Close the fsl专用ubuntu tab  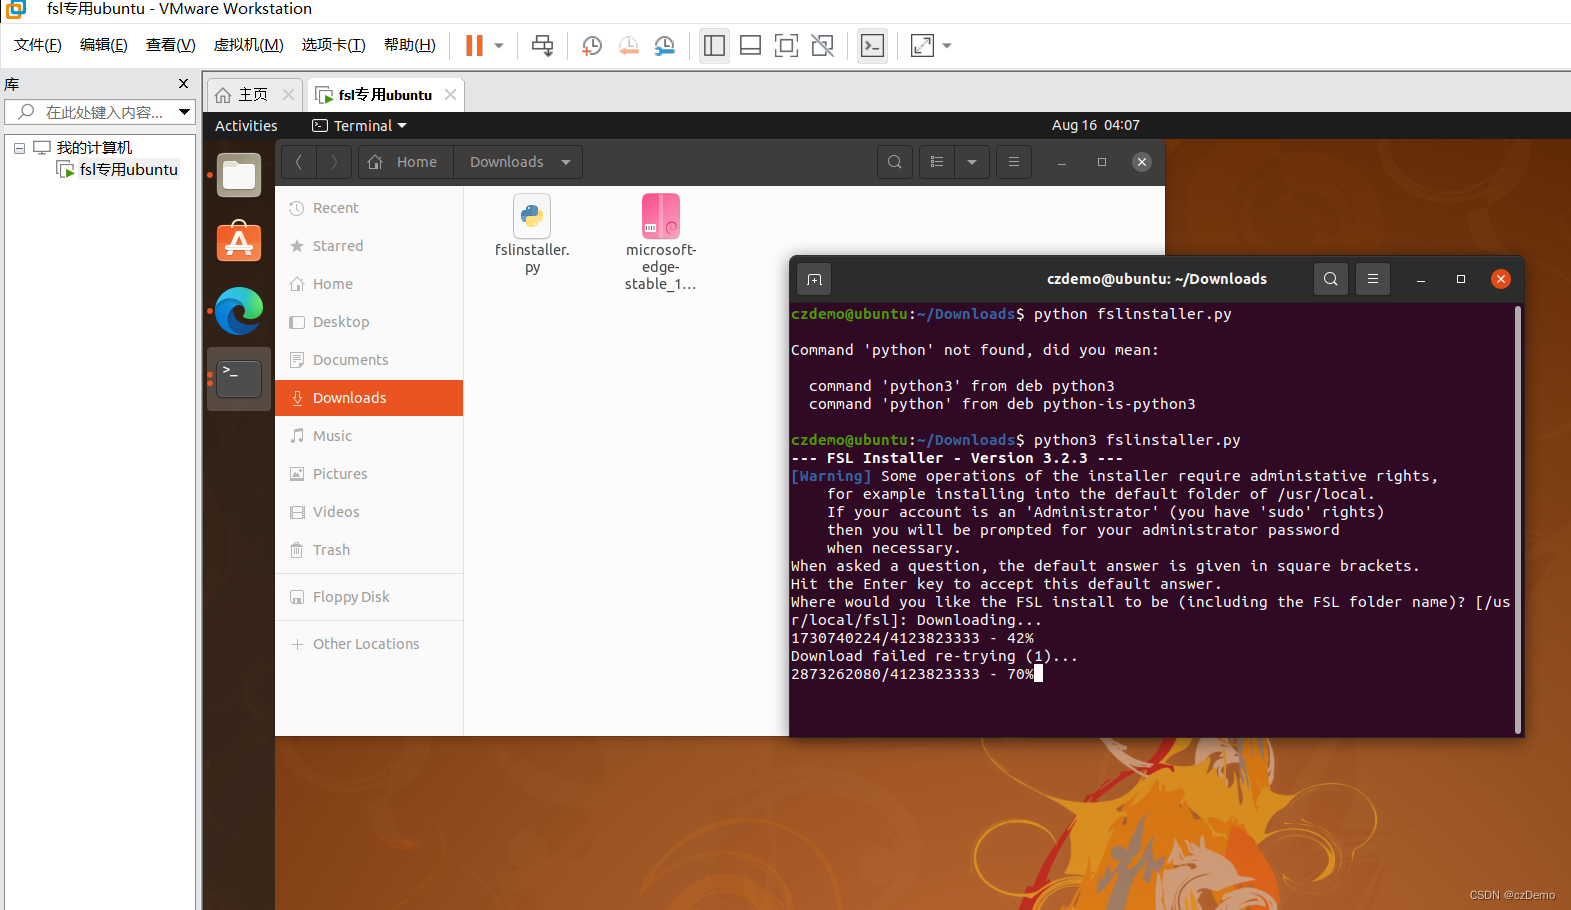click(x=451, y=95)
